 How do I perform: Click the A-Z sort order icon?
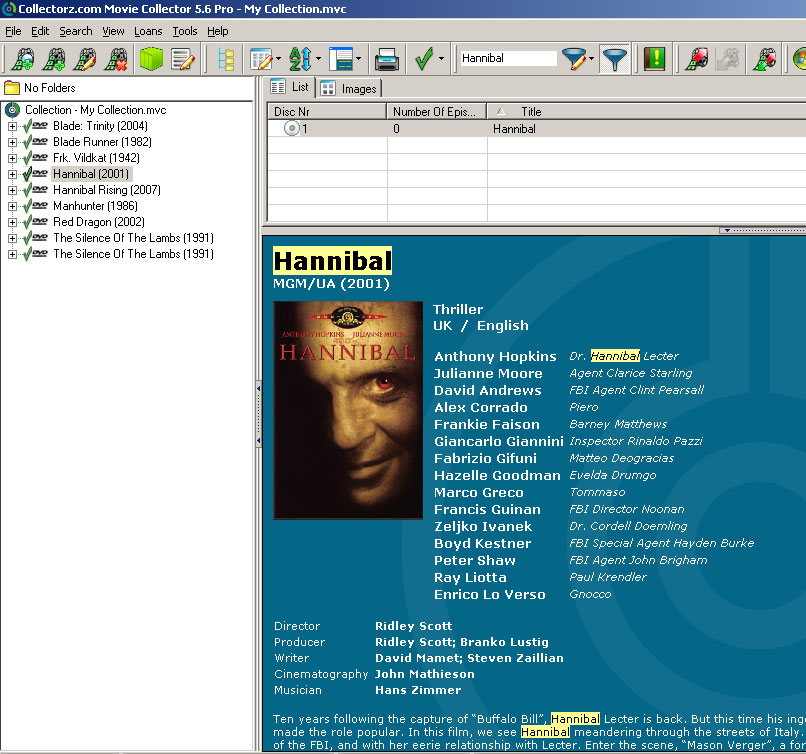coord(300,59)
